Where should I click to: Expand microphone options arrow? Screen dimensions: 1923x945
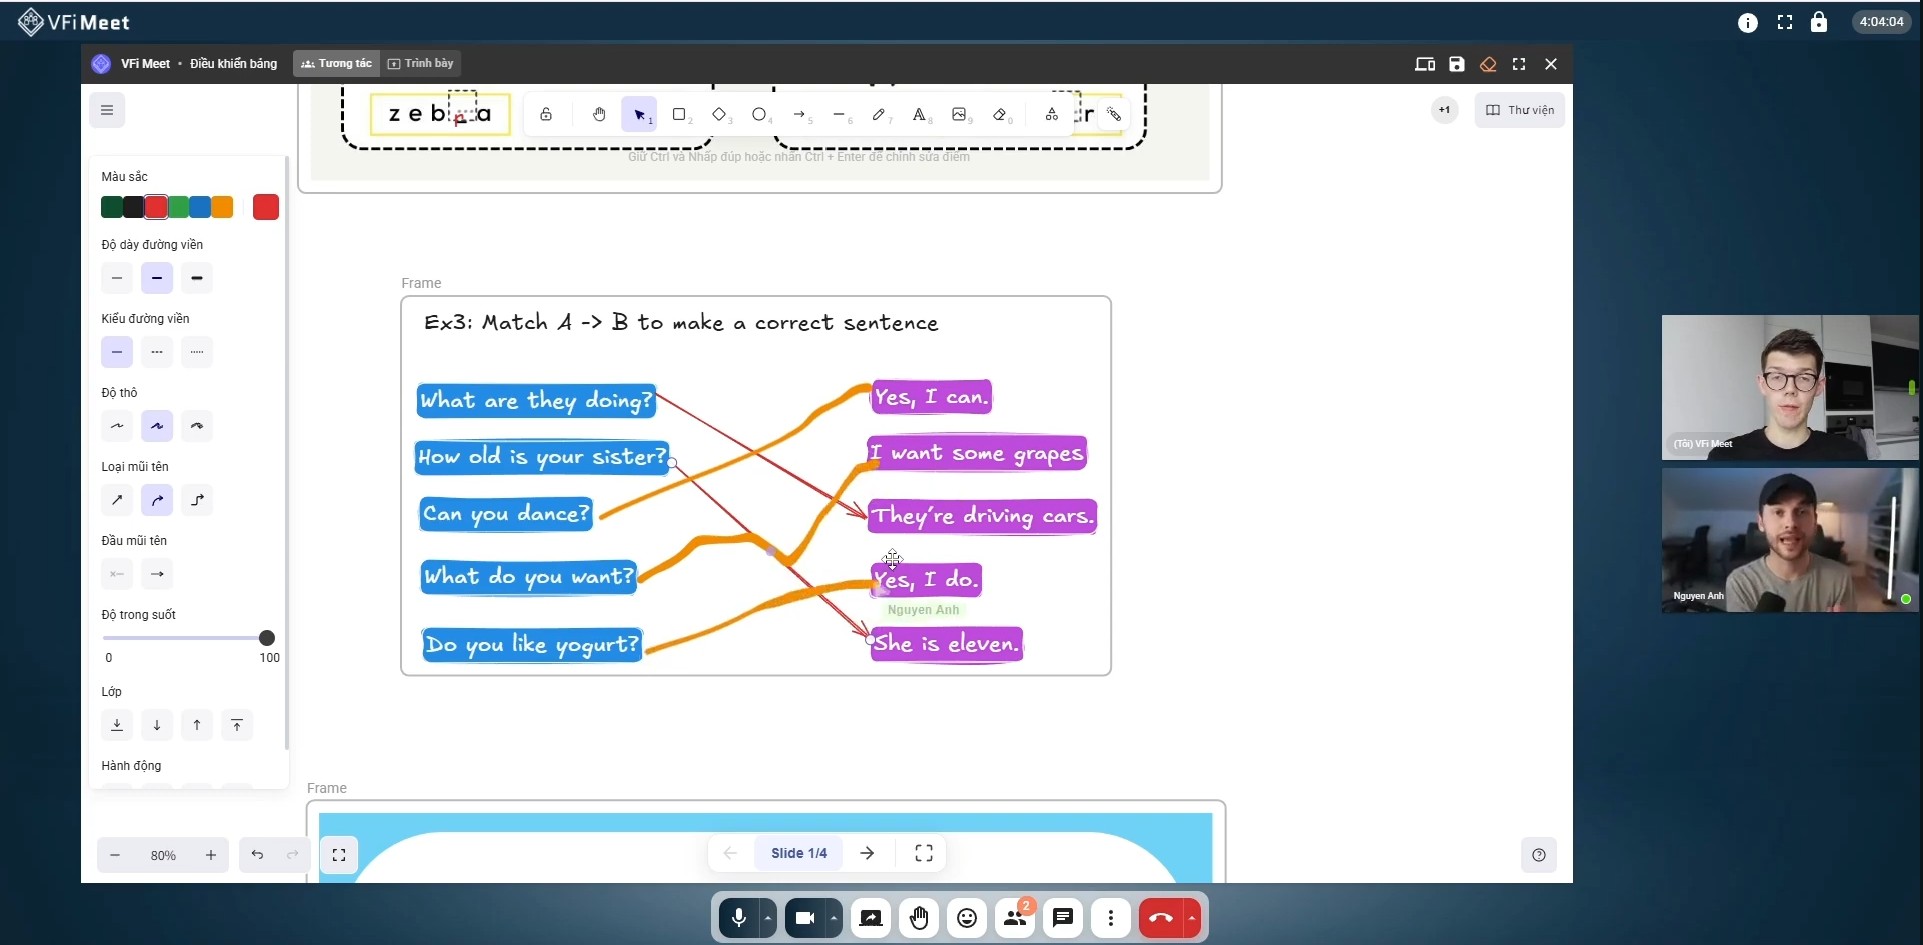point(768,918)
